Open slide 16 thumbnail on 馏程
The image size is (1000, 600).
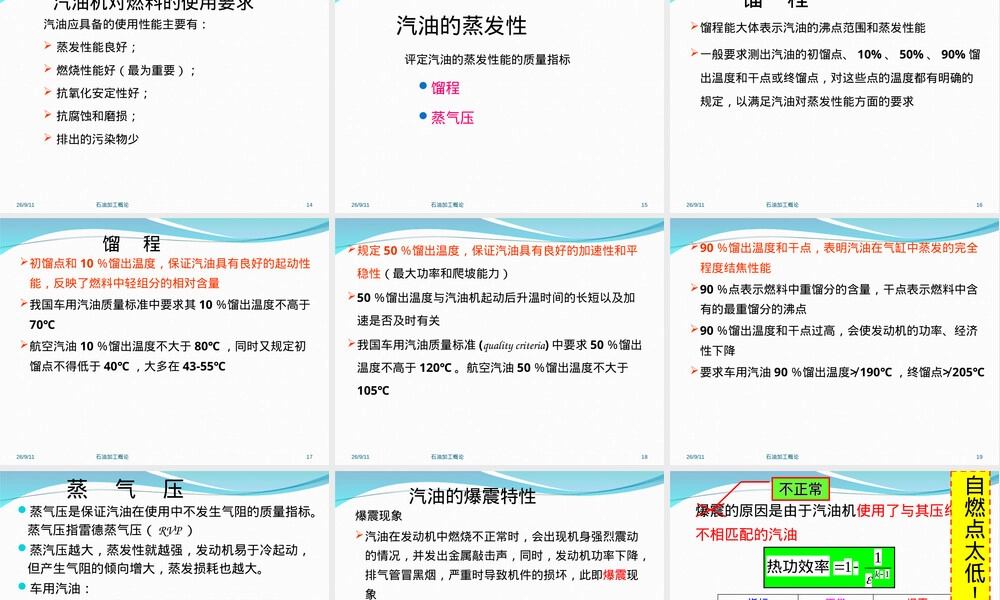point(834,105)
